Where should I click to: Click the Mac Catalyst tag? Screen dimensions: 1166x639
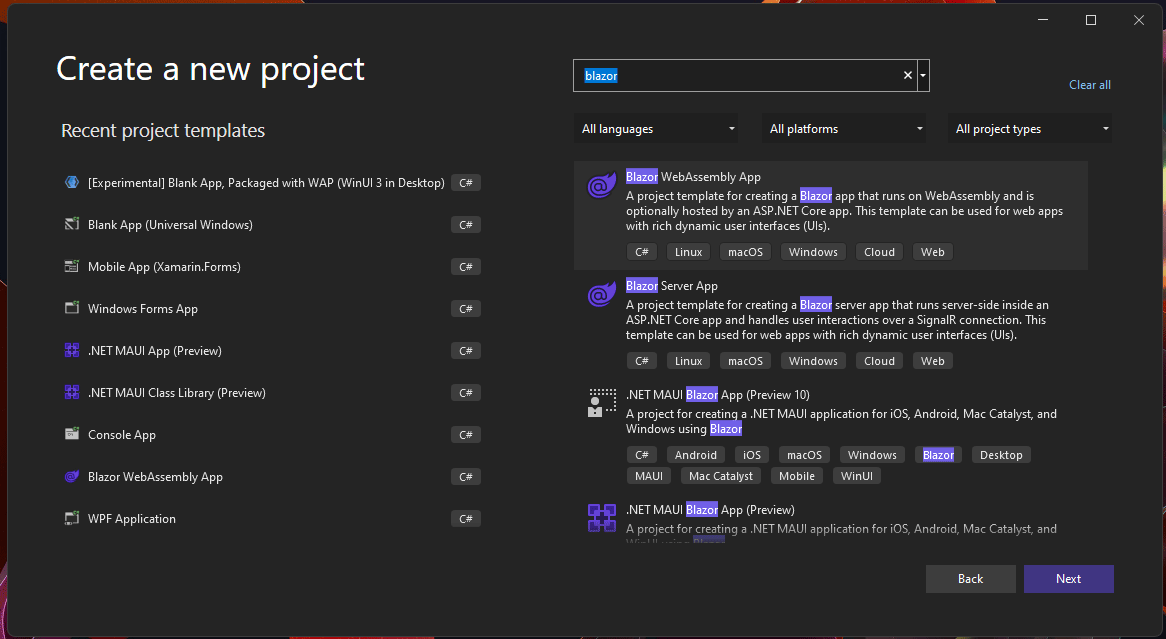point(721,476)
